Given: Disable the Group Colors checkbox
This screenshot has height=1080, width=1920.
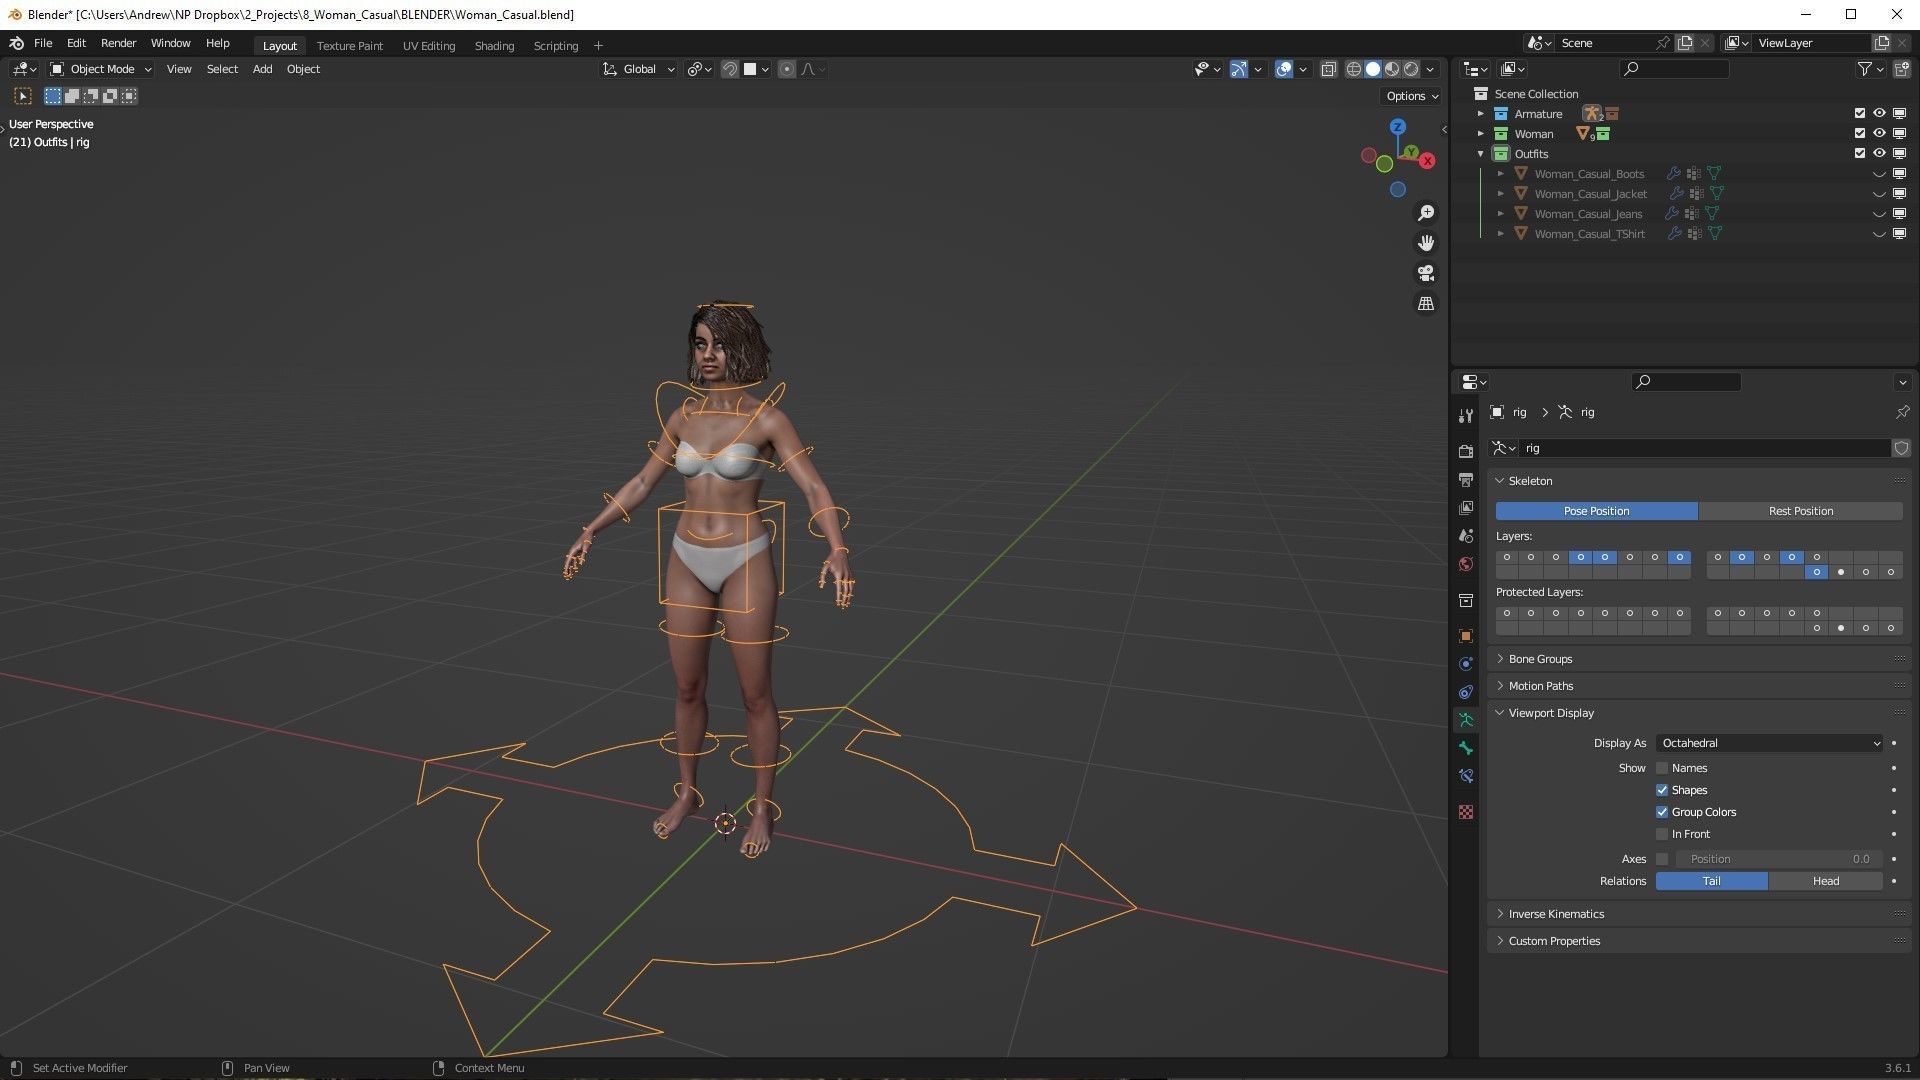Looking at the screenshot, I should [x=1662, y=812].
